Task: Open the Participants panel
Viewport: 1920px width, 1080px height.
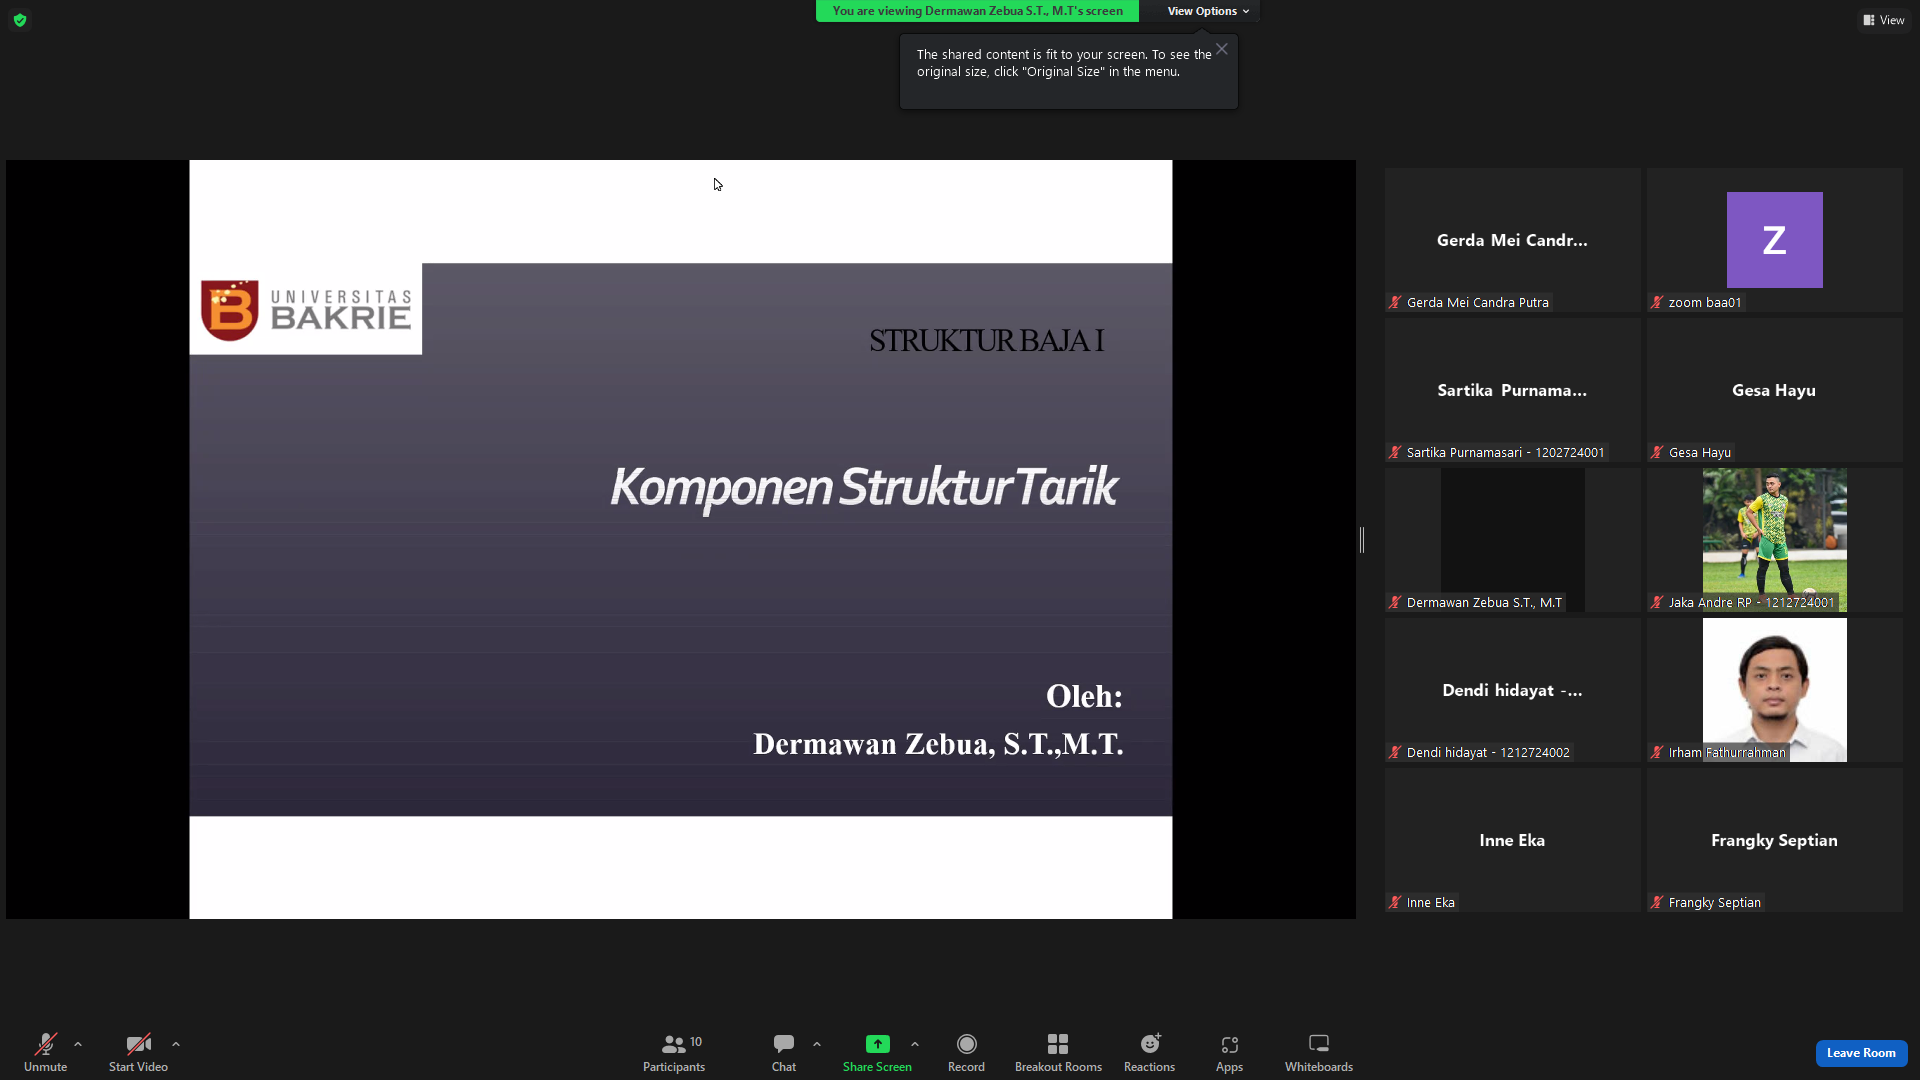Action: pyautogui.click(x=674, y=1052)
